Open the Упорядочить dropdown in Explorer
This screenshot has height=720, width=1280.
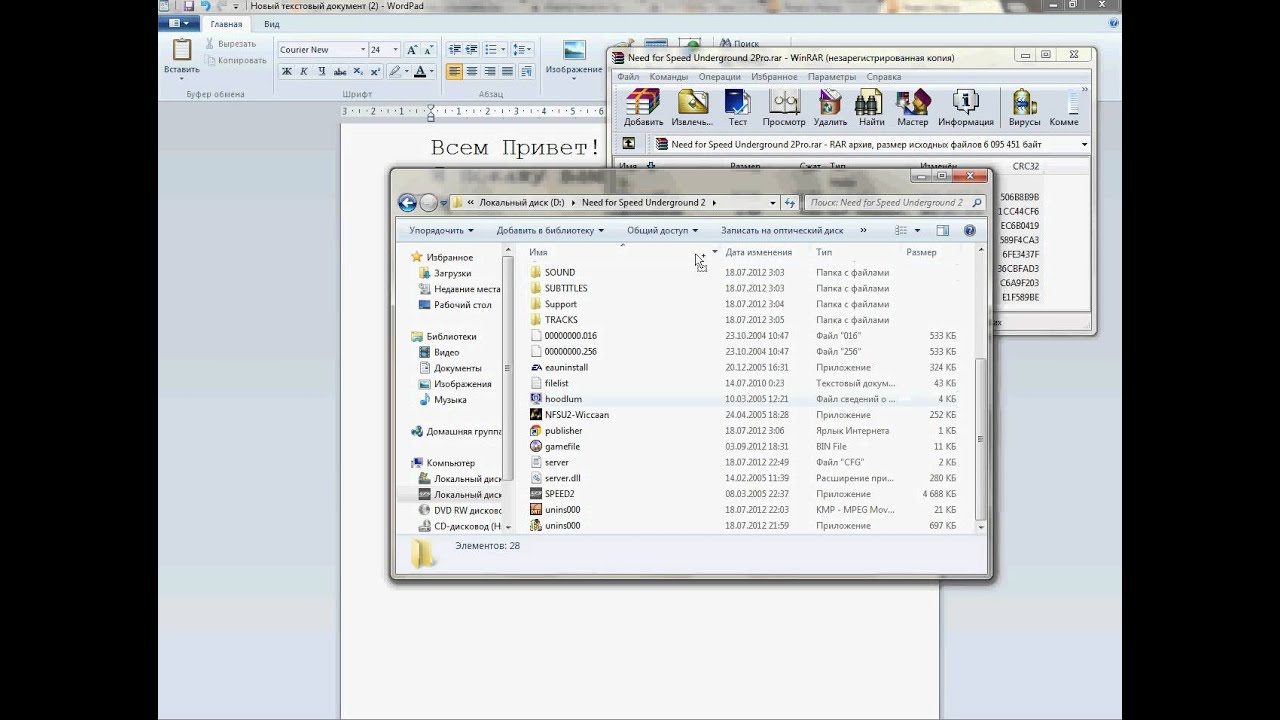pyautogui.click(x=441, y=231)
